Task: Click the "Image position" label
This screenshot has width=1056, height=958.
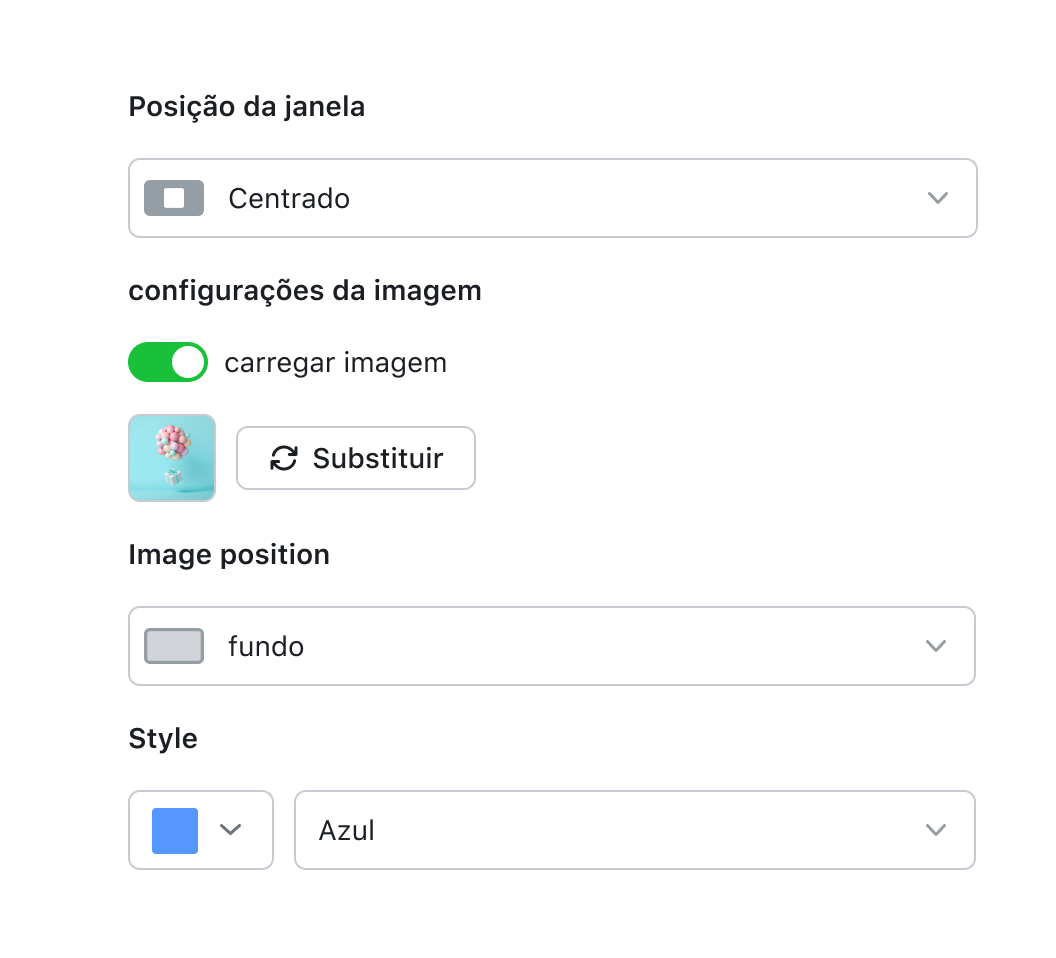Action: pyautogui.click(x=229, y=554)
